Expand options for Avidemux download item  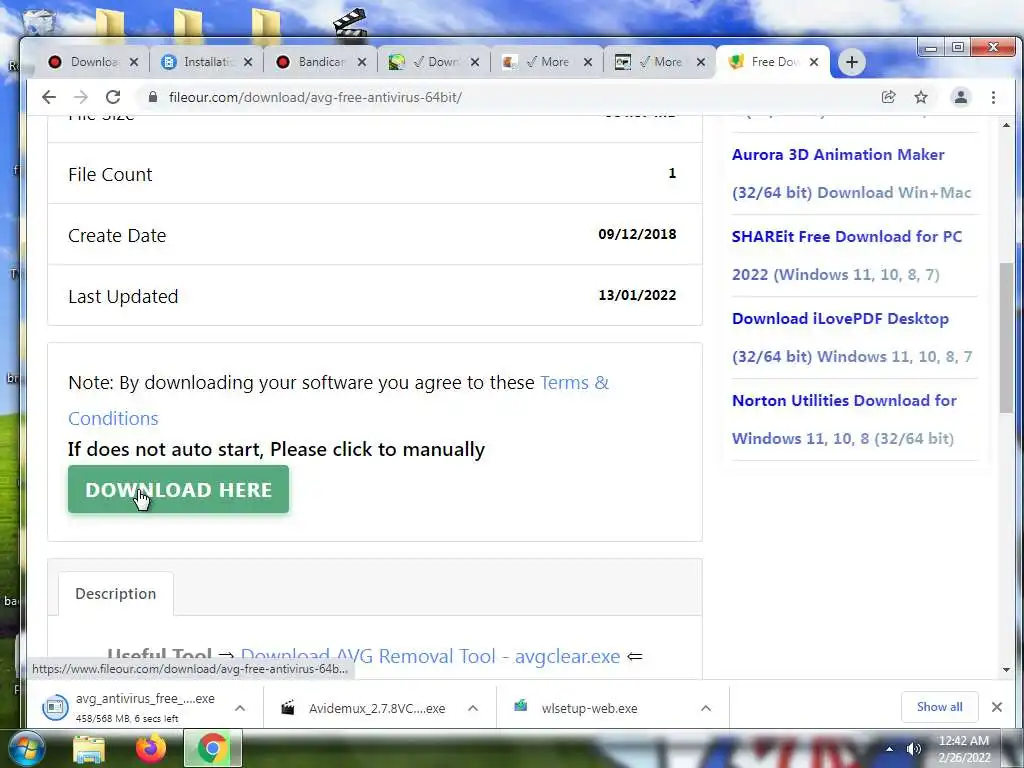pos(473,708)
